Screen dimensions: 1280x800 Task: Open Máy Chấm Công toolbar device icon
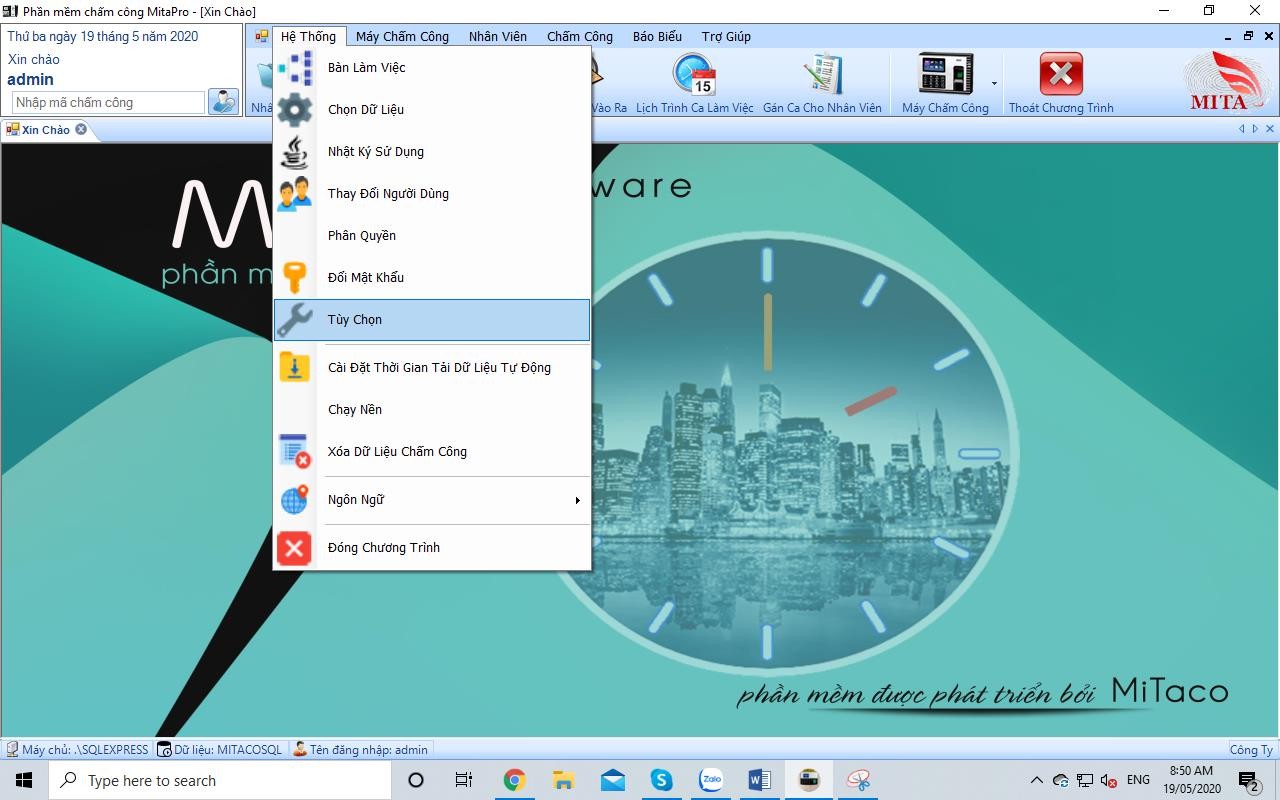945,76
